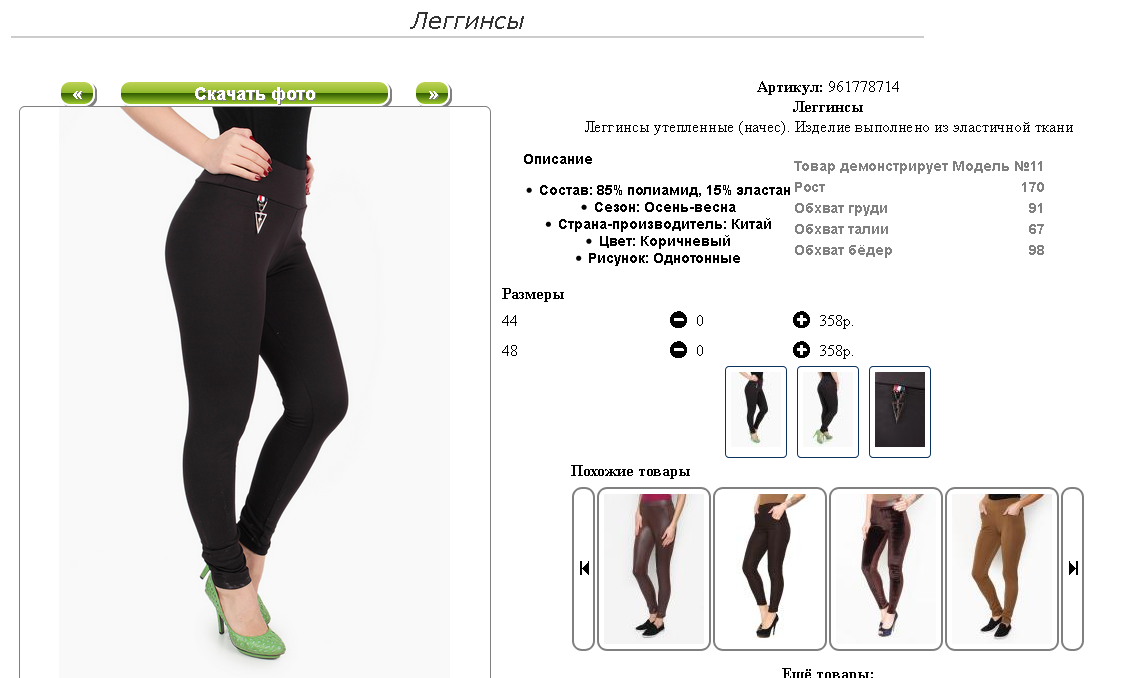Open similar product with dark brown leggings

pyautogui.click(x=770, y=569)
